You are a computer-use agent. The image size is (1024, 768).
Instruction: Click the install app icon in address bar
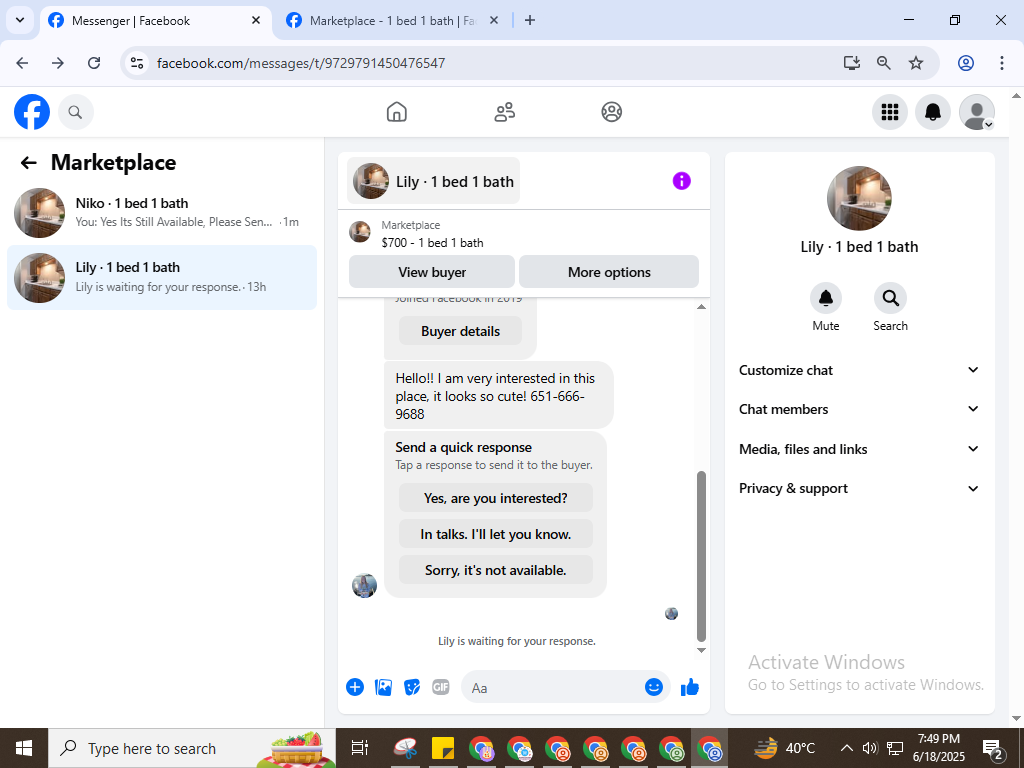click(x=852, y=63)
